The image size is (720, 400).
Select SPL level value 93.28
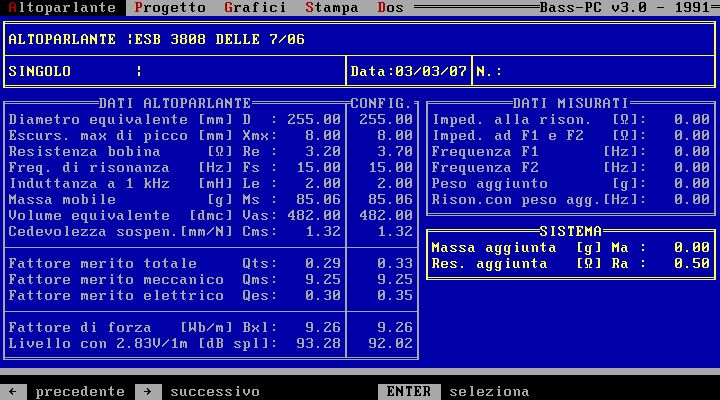319,344
